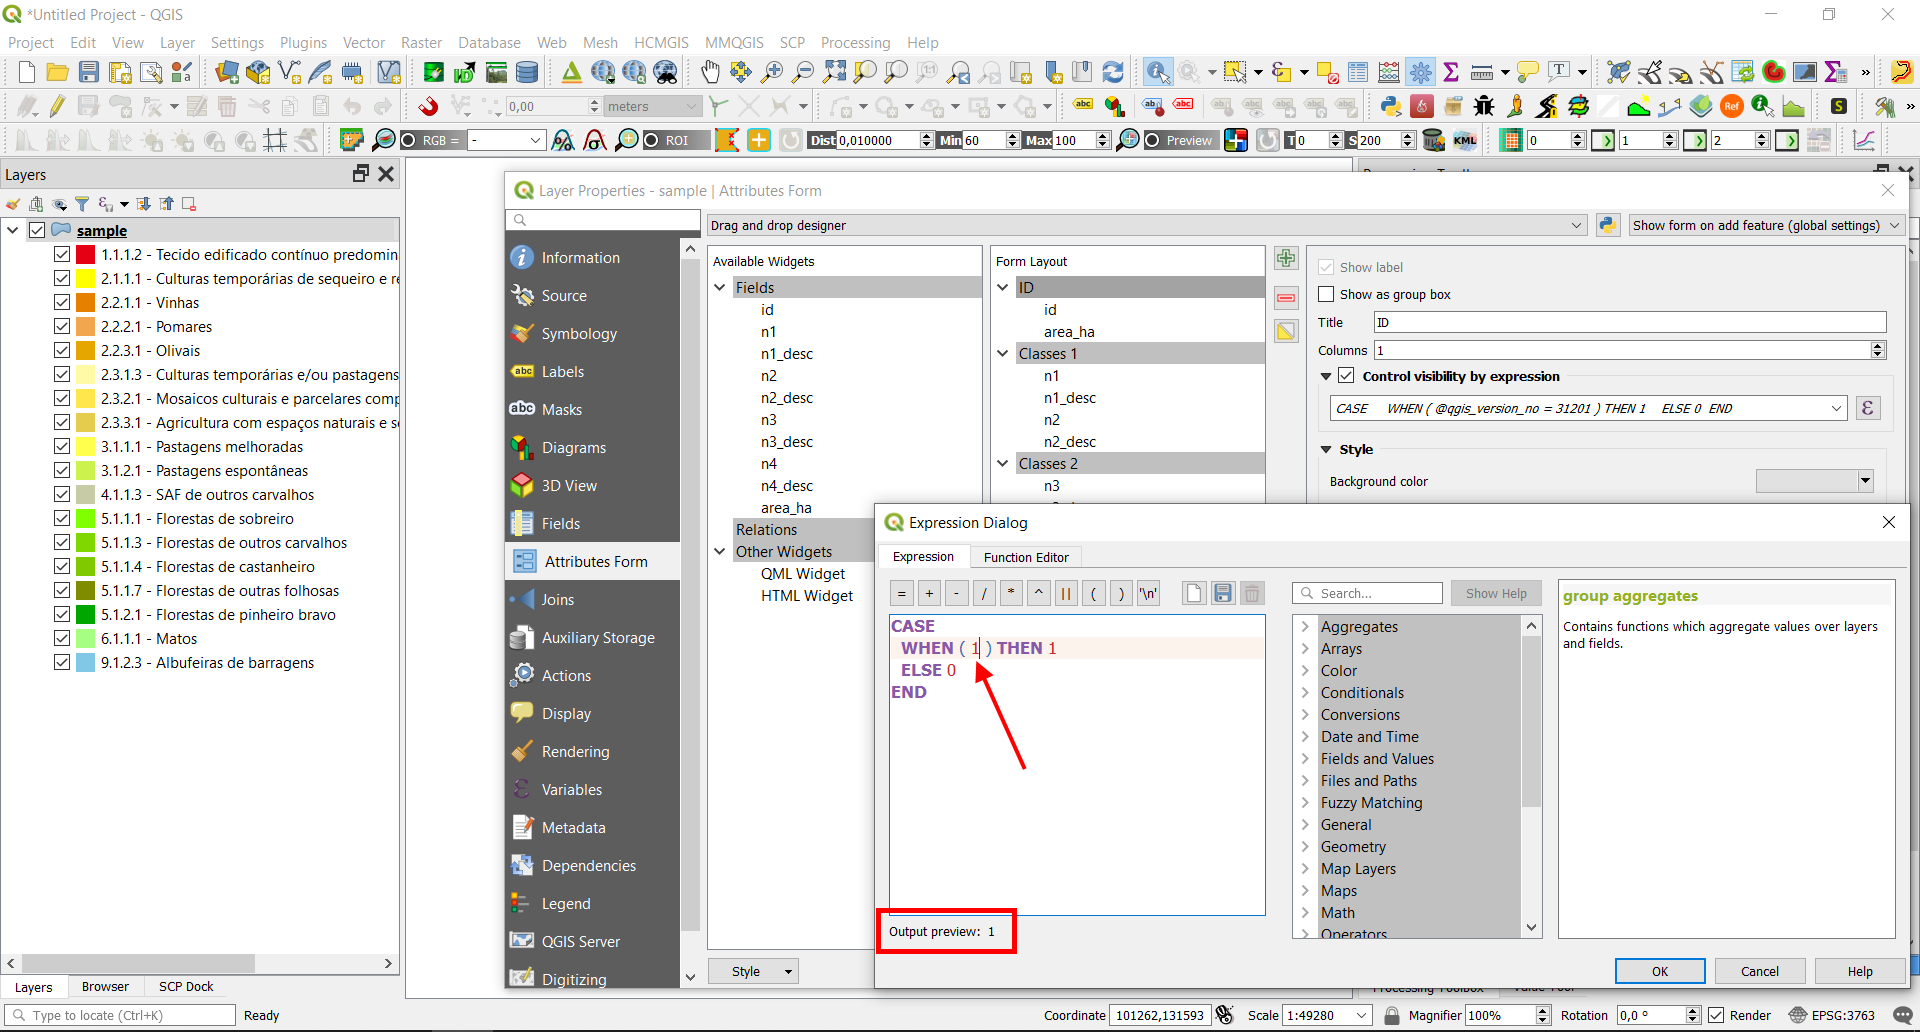This screenshot has width=1920, height=1032.
Task: Click the Show Help button
Action: point(1495,592)
